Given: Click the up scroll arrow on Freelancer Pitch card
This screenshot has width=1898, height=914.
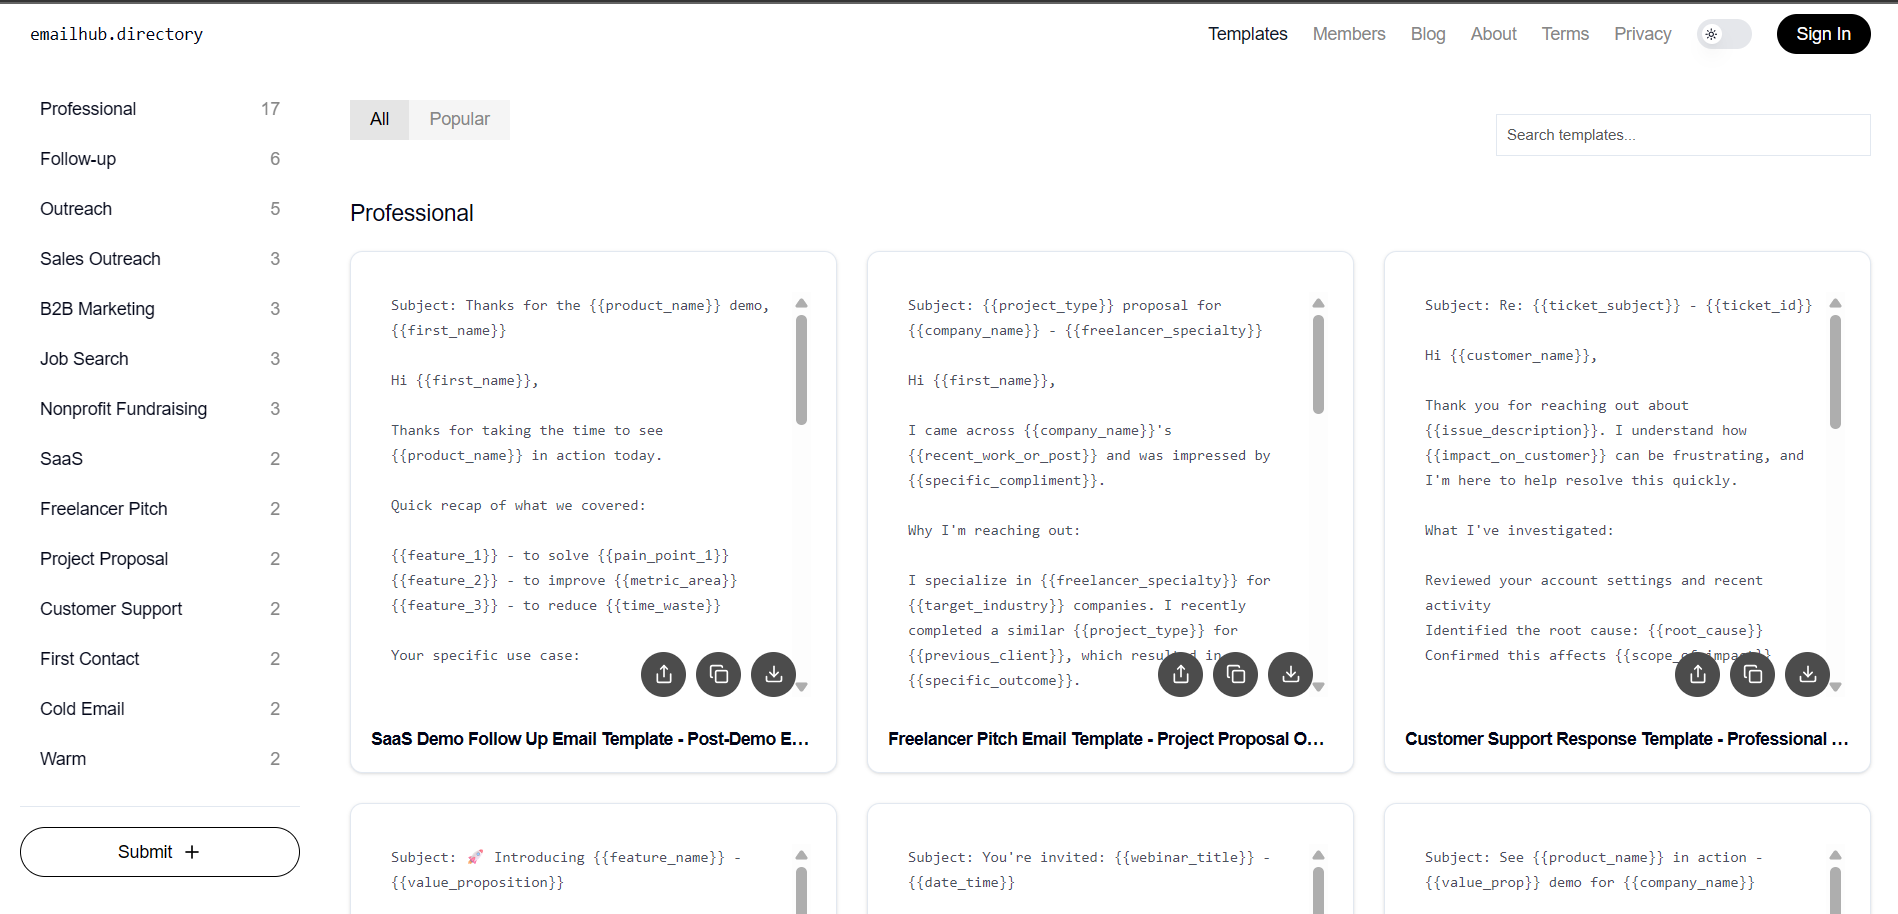Looking at the screenshot, I should tap(1318, 302).
